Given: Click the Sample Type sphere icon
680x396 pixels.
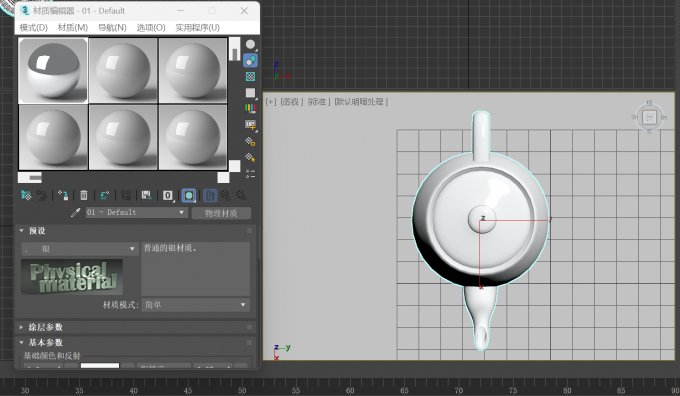Looking at the screenshot, I should pyautogui.click(x=250, y=44).
